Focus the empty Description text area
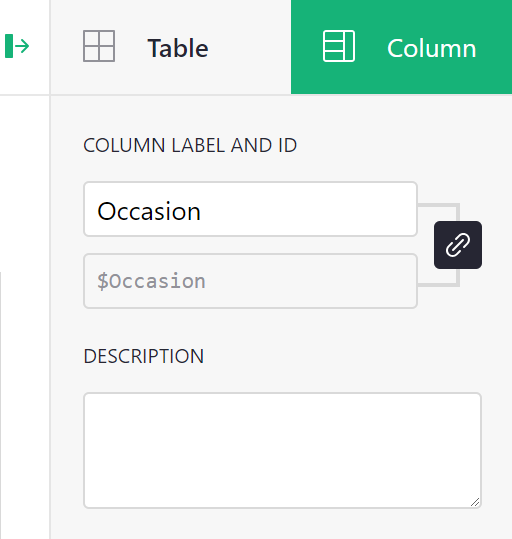 [282, 450]
